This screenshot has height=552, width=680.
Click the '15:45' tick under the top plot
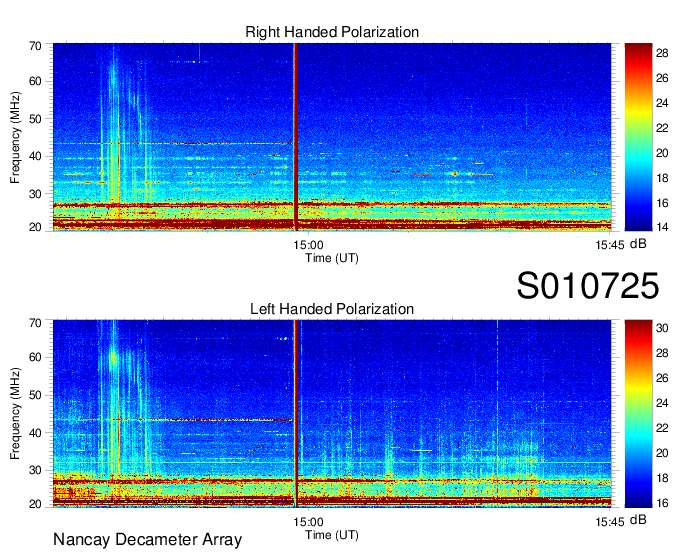point(610,245)
